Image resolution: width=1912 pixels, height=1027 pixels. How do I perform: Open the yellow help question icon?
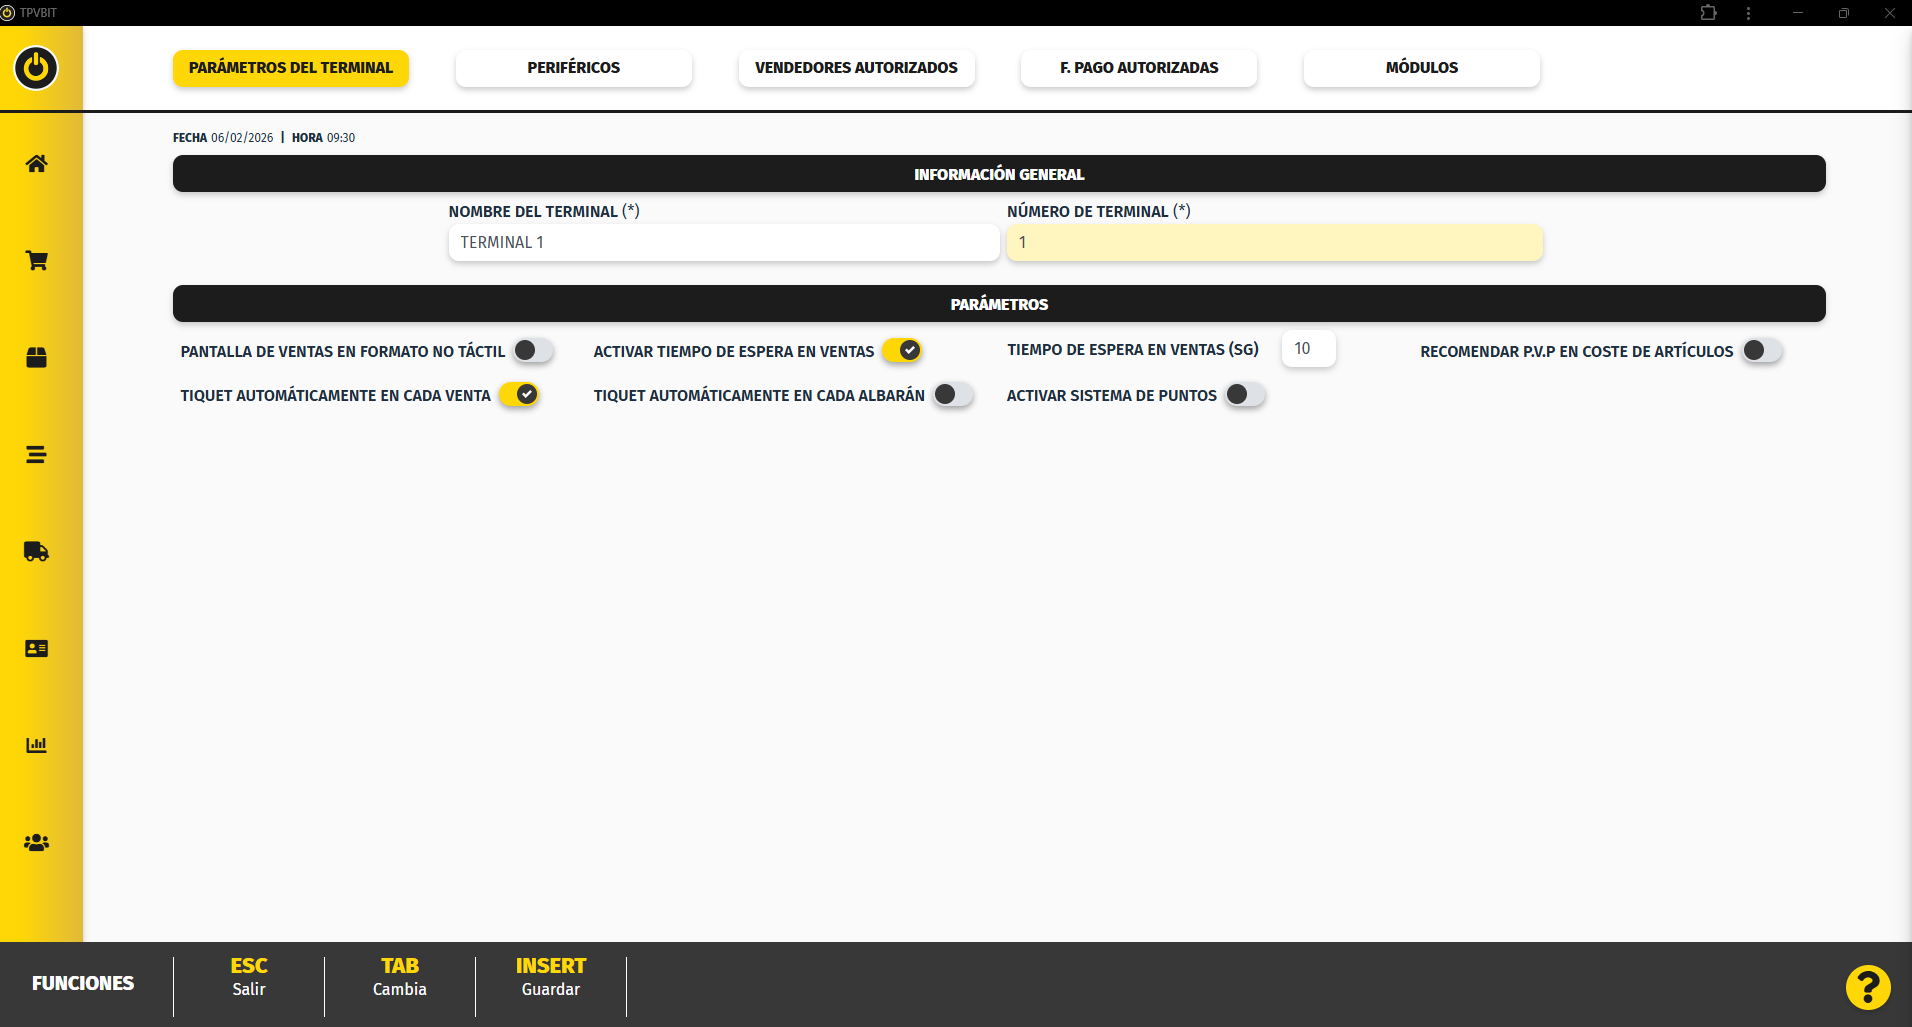(x=1867, y=987)
